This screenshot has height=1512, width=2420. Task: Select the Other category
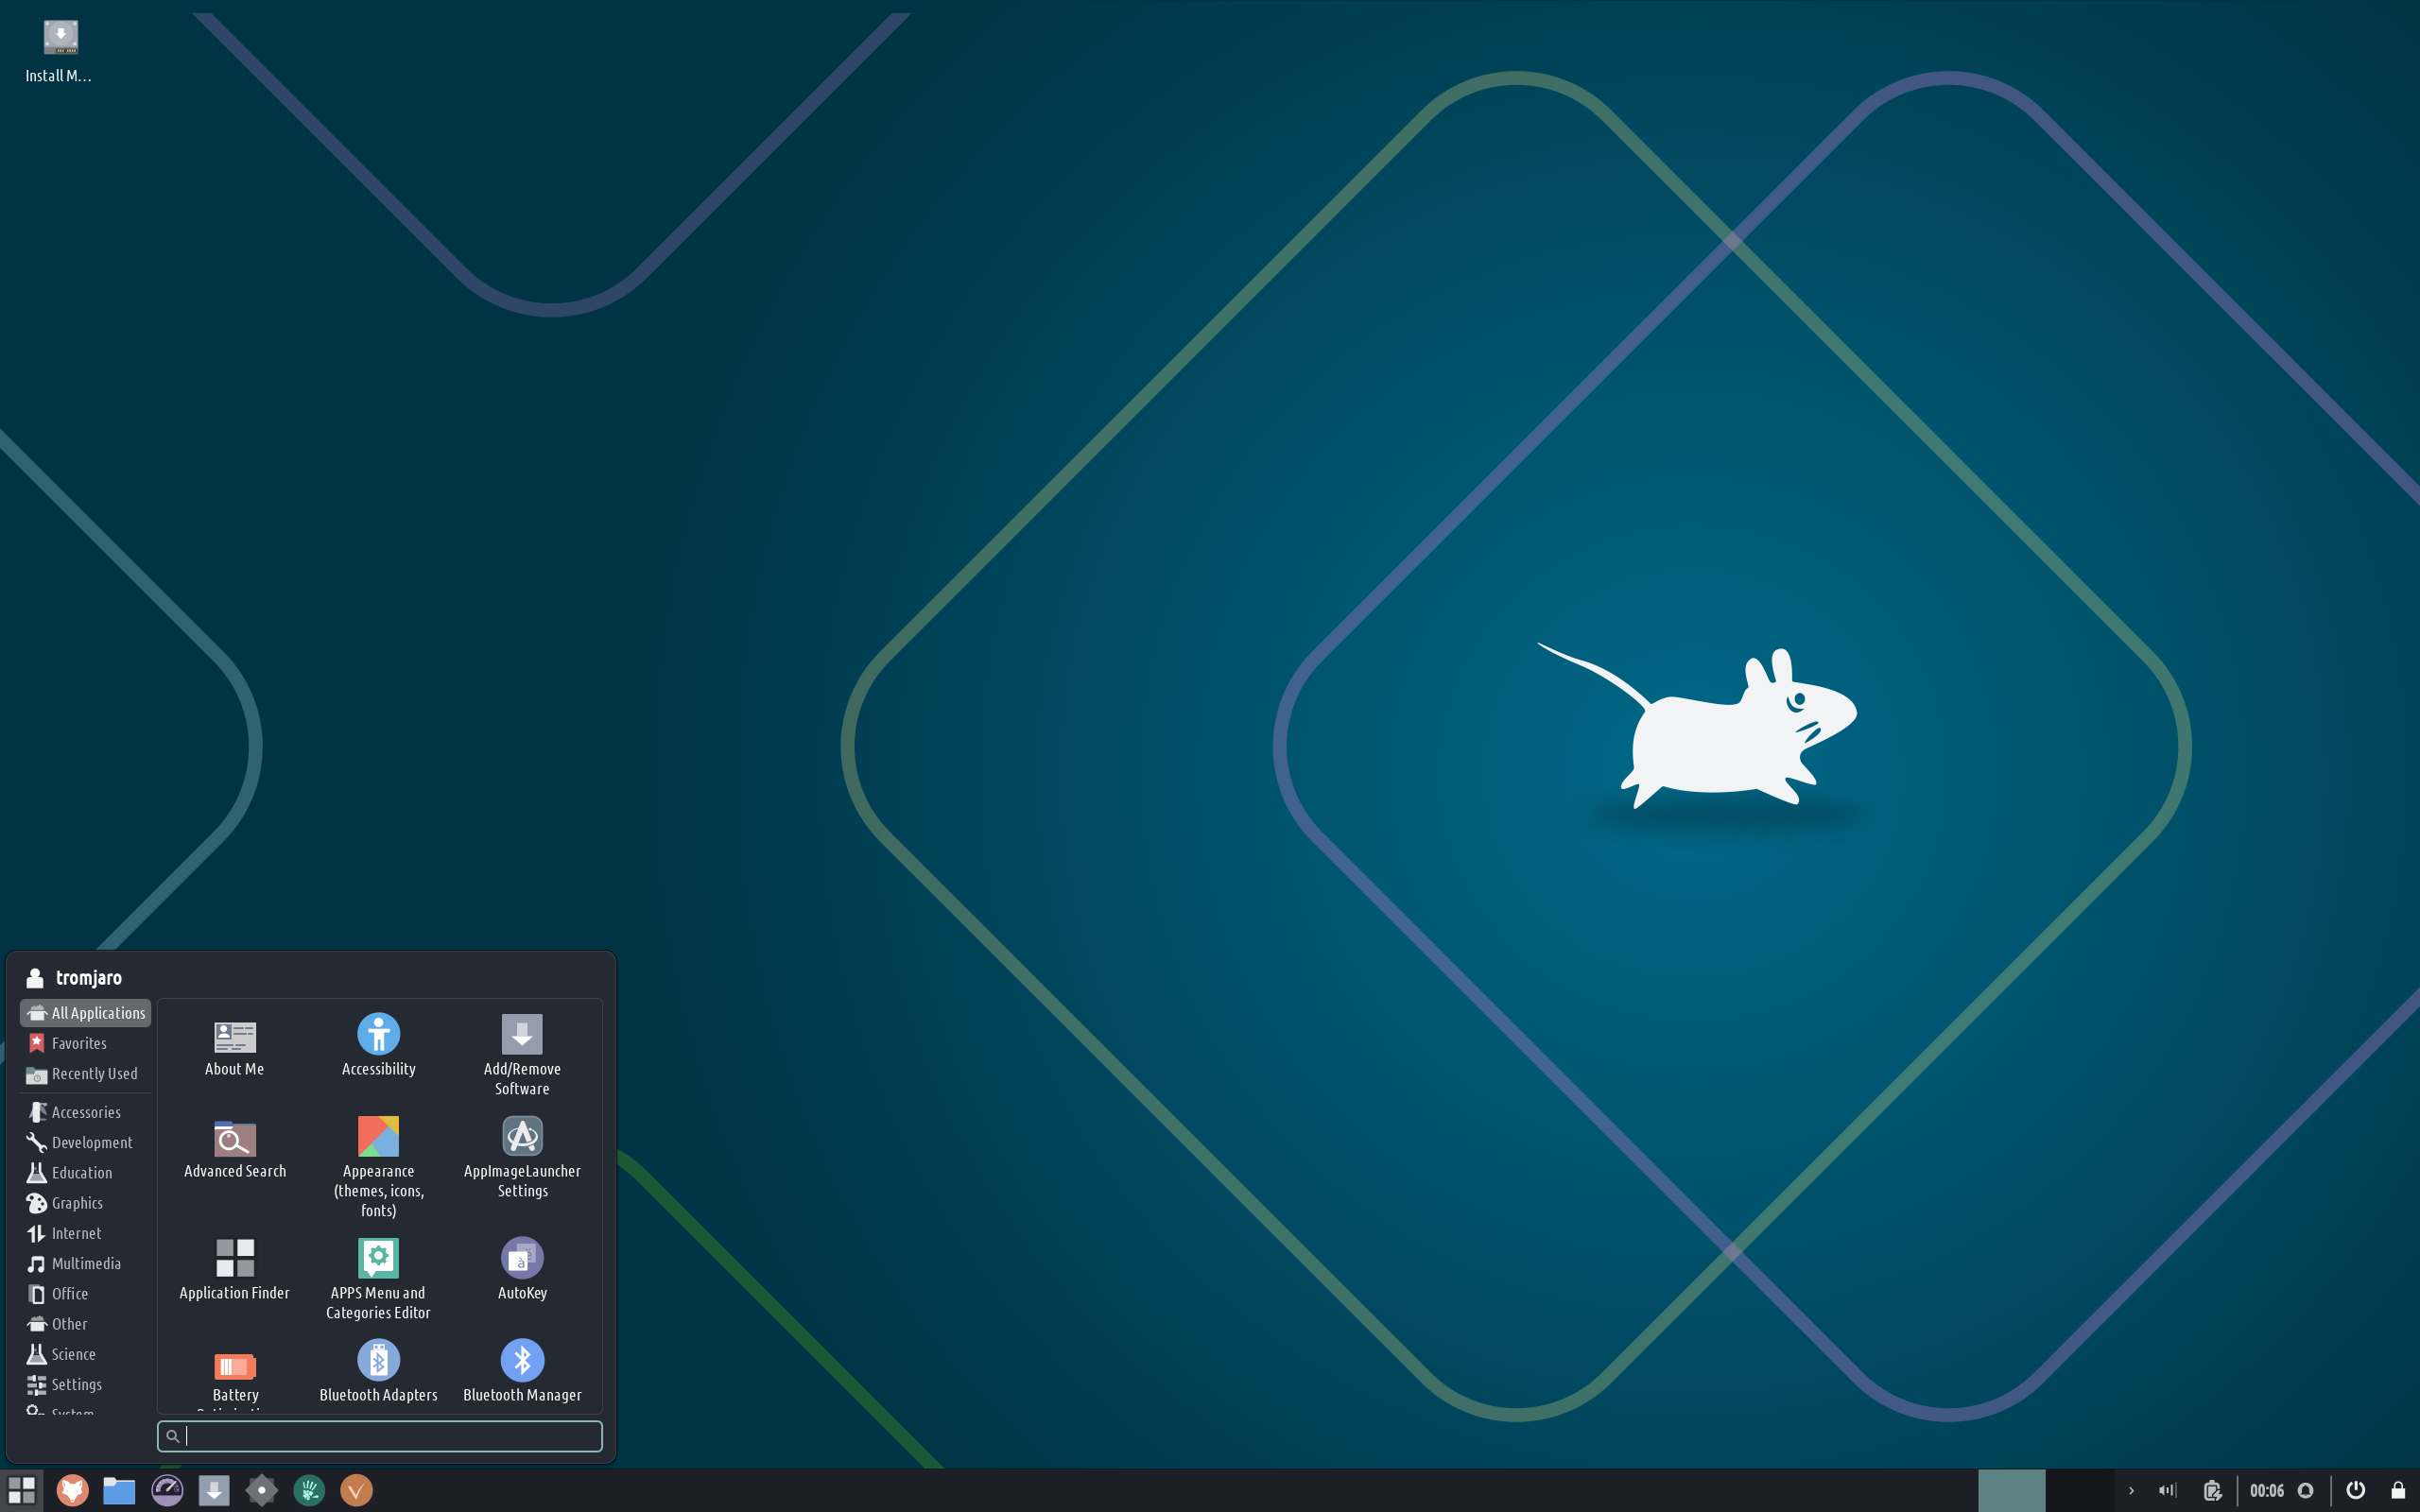pos(86,1324)
